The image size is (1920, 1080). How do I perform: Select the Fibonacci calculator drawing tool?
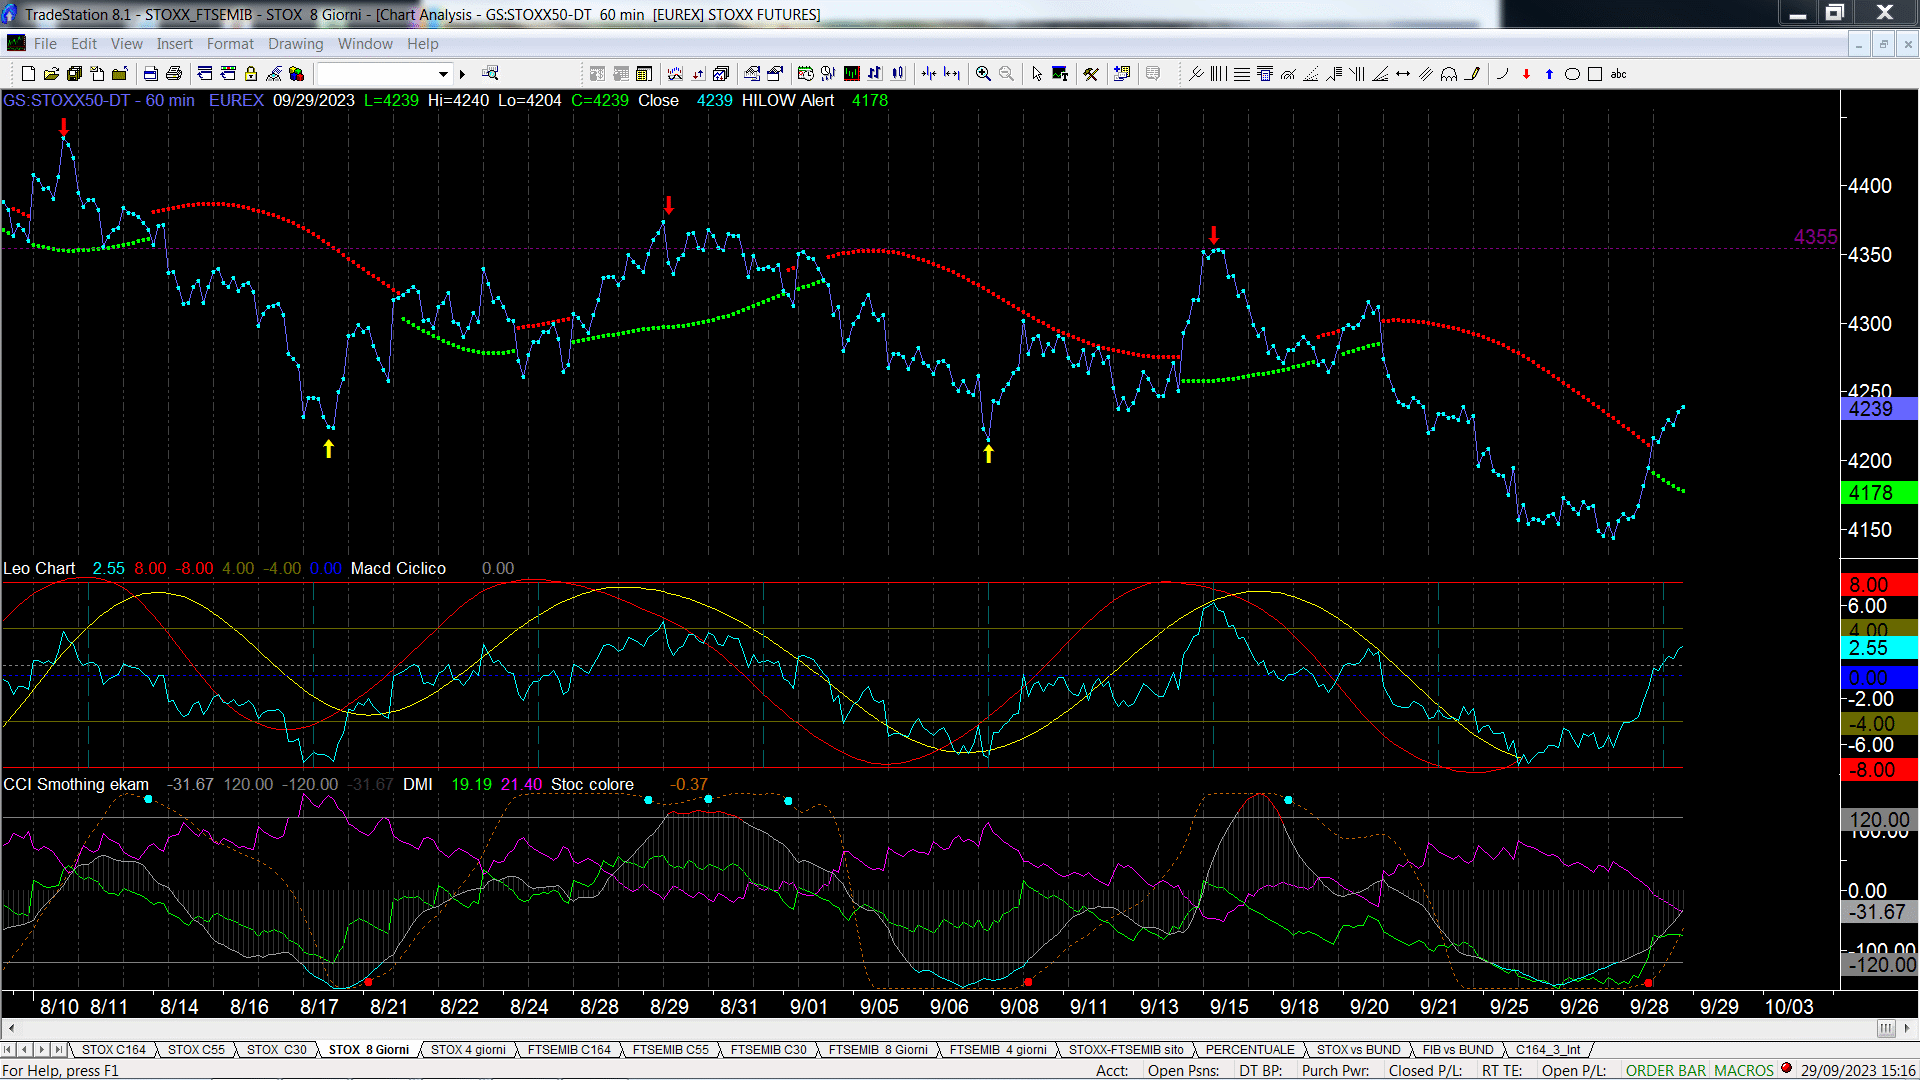[x=1264, y=74]
